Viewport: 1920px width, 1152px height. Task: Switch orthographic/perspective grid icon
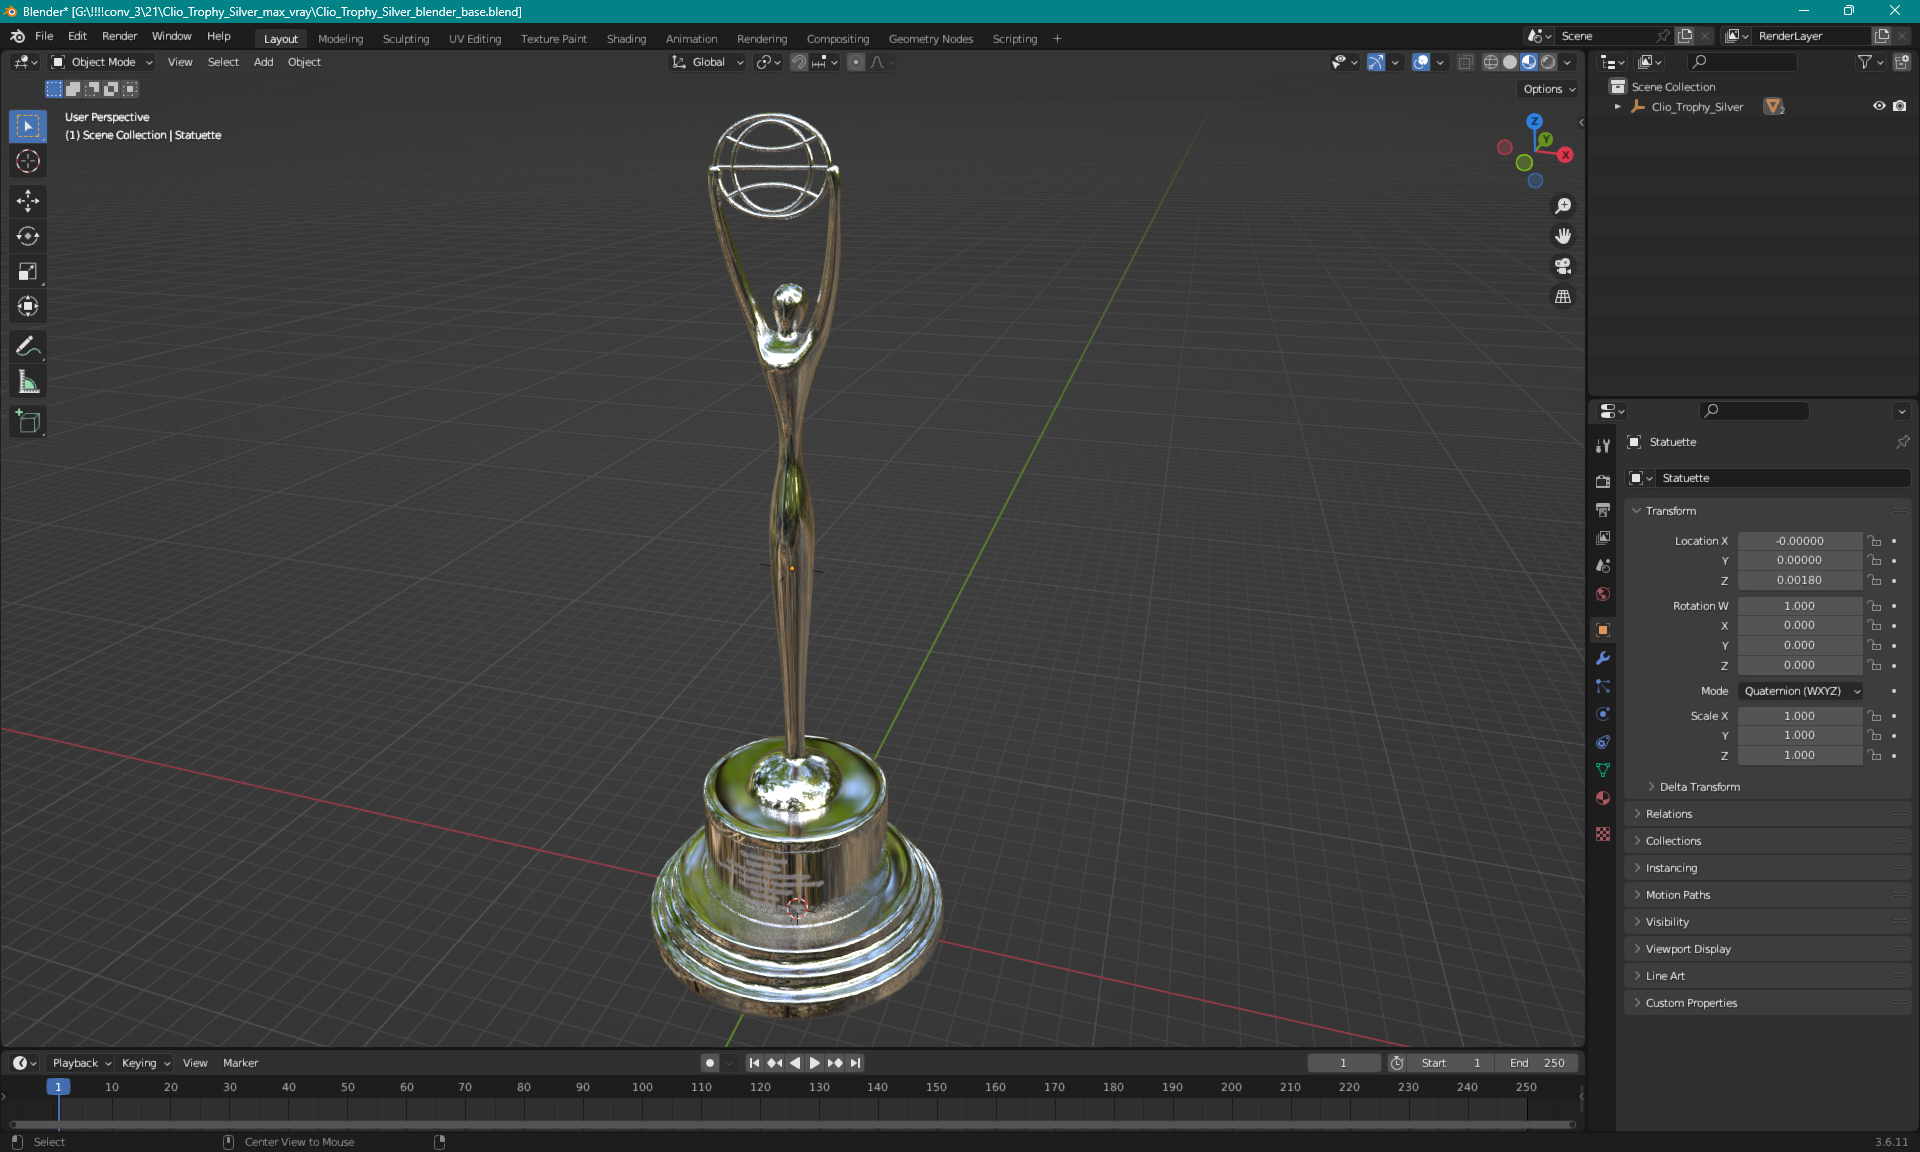click(1563, 297)
